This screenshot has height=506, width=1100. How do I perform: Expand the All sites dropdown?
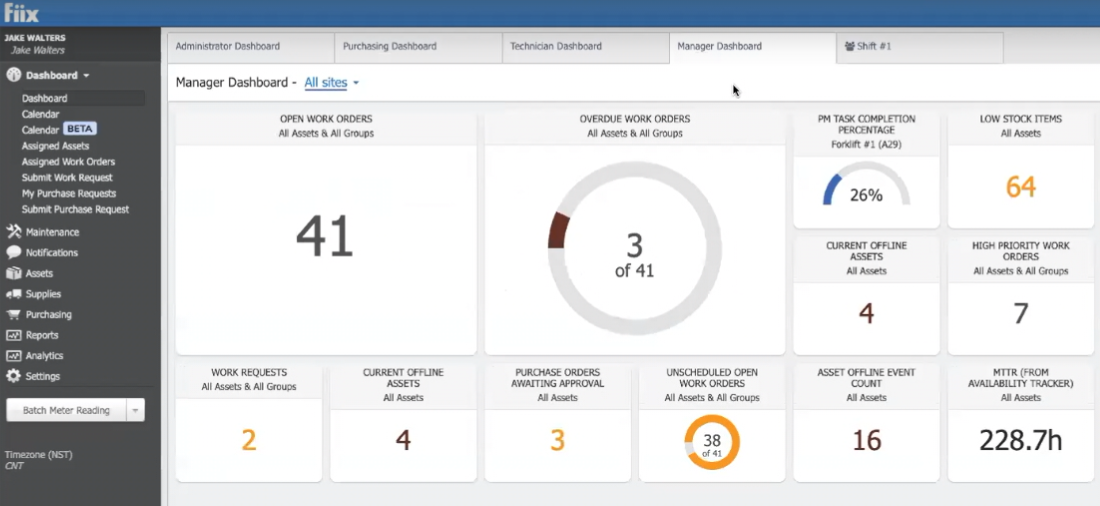(x=331, y=83)
